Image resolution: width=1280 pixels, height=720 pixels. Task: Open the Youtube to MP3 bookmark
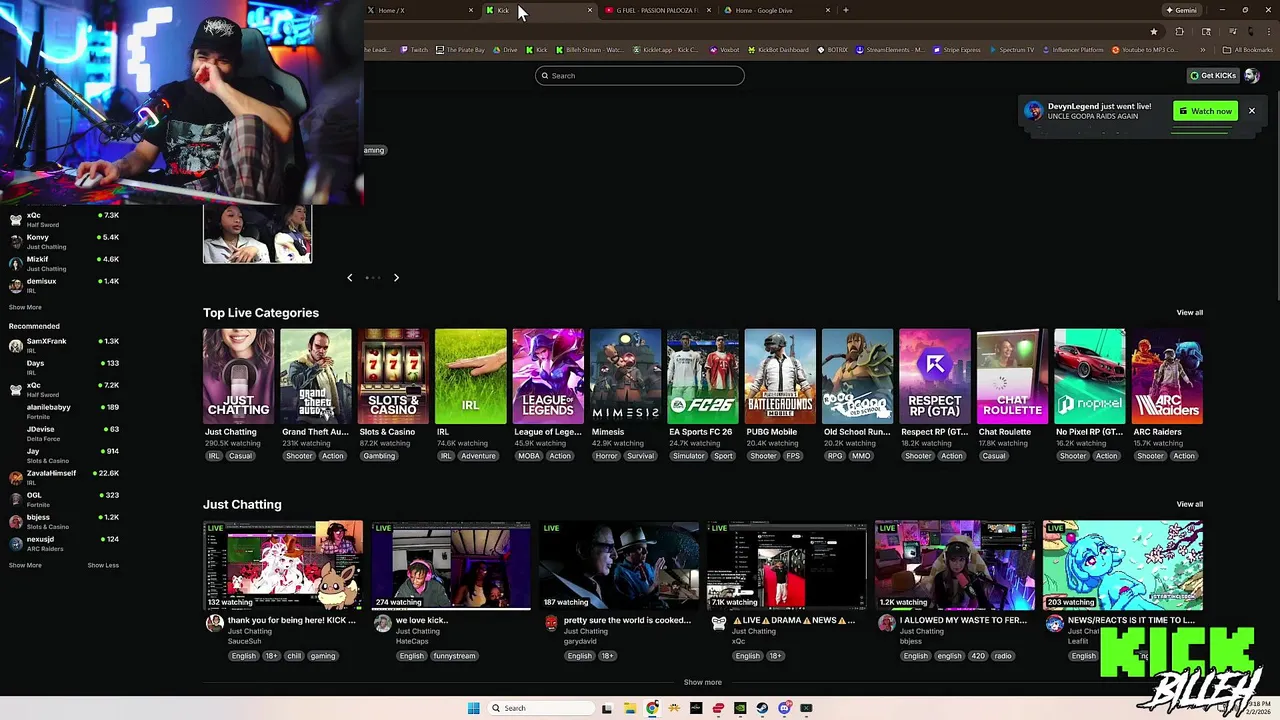click(1144, 50)
